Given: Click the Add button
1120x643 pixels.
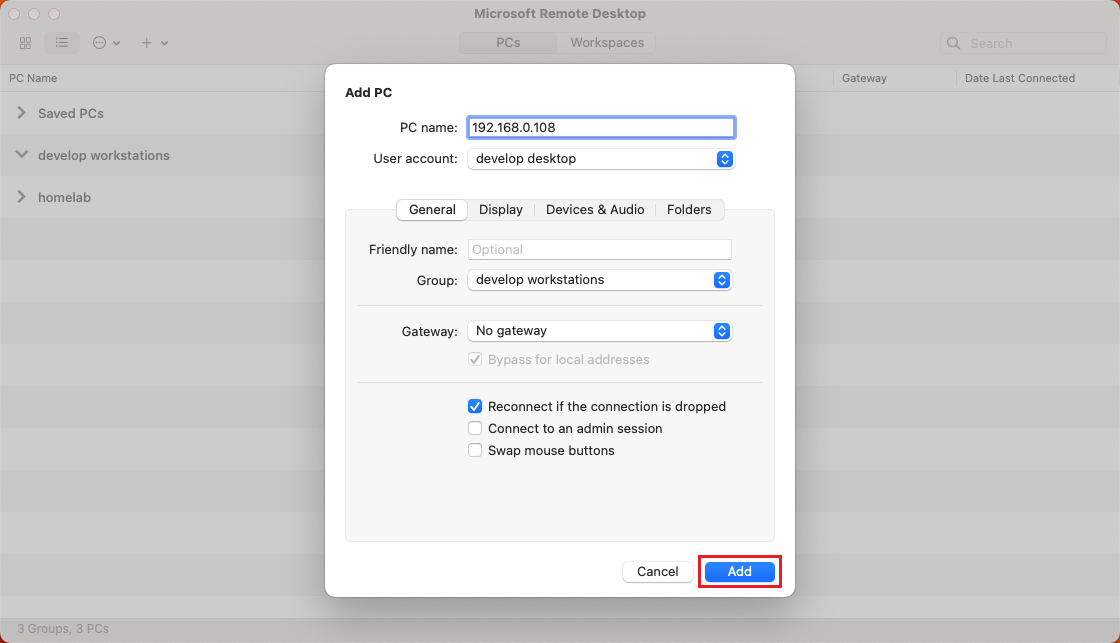Looking at the screenshot, I should [x=739, y=572].
